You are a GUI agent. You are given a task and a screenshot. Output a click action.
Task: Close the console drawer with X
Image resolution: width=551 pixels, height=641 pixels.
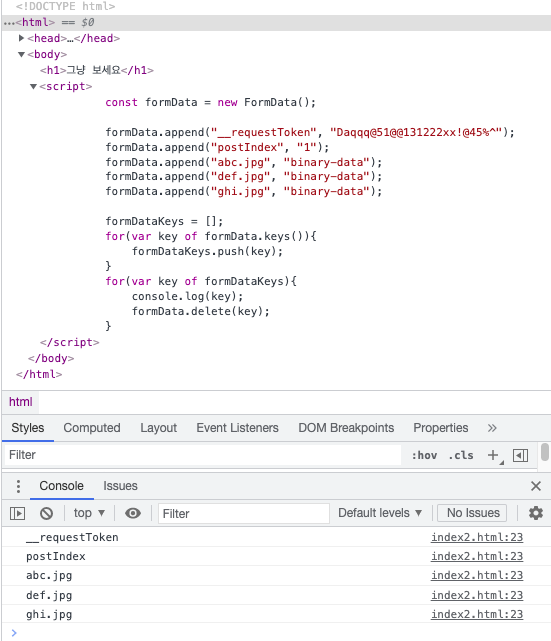click(536, 486)
